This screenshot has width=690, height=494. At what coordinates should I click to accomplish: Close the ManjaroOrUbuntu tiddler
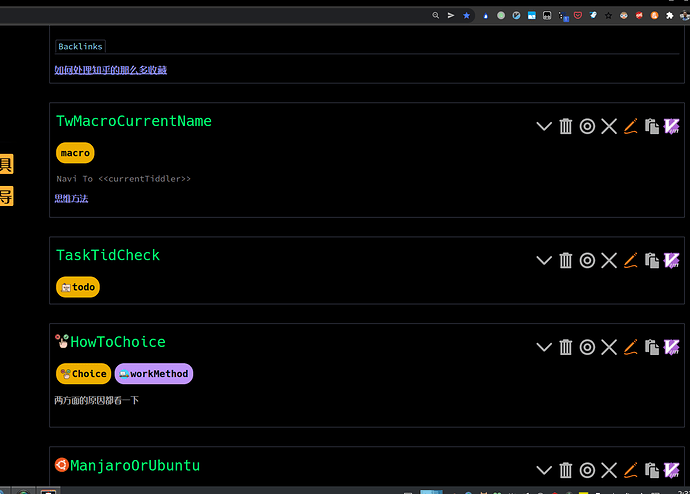click(x=609, y=470)
